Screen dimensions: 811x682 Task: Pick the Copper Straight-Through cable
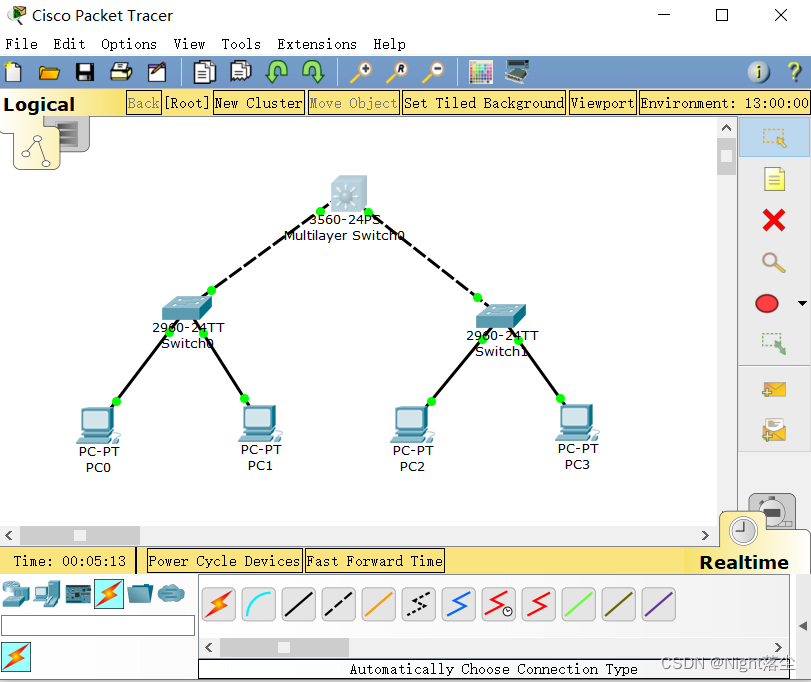click(298, 604)
